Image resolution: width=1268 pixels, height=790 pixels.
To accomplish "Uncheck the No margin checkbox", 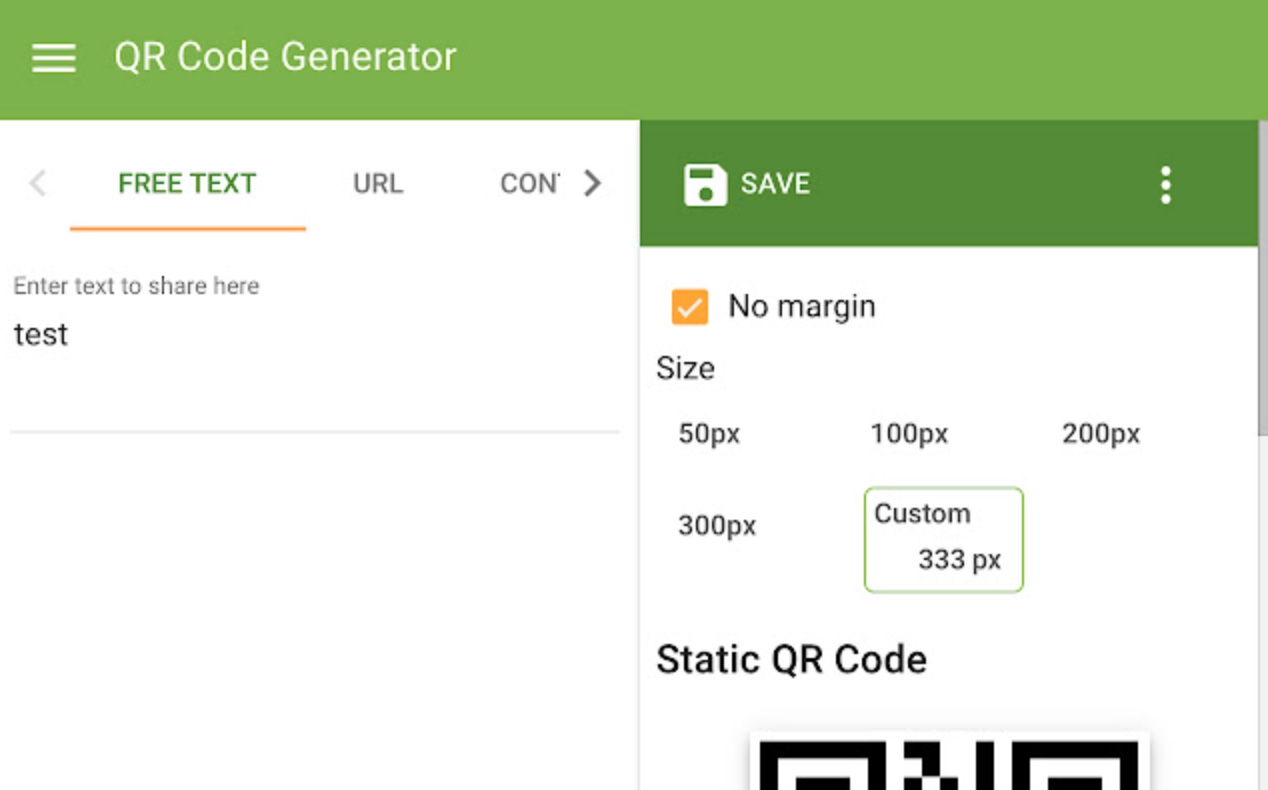I will pyautogui.click(x=690, y=307).
